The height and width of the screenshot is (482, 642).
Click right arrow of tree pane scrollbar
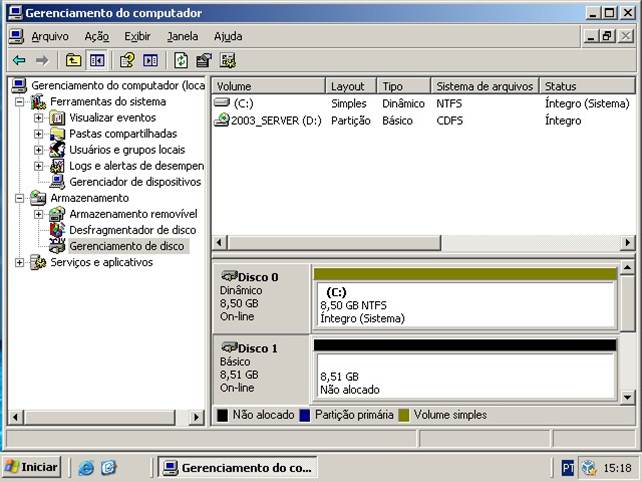click(x=197, y=417)
